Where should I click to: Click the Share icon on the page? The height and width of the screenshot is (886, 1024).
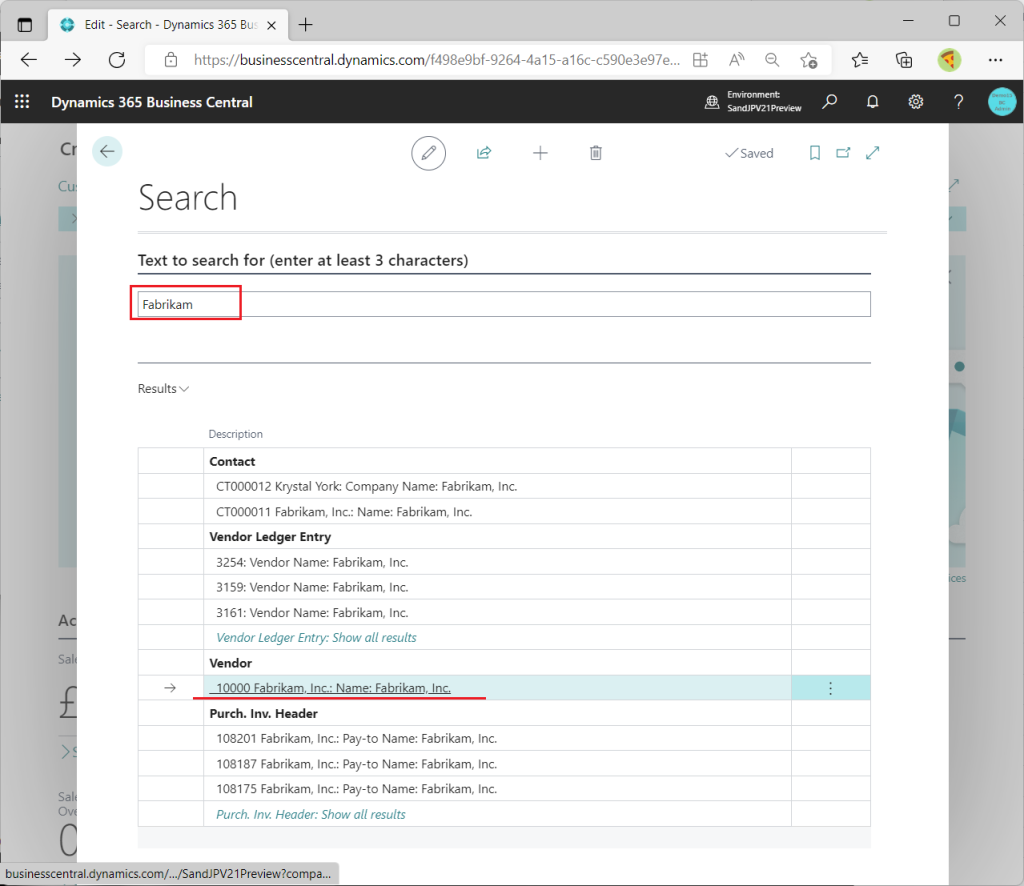click(x=484, y=153)
